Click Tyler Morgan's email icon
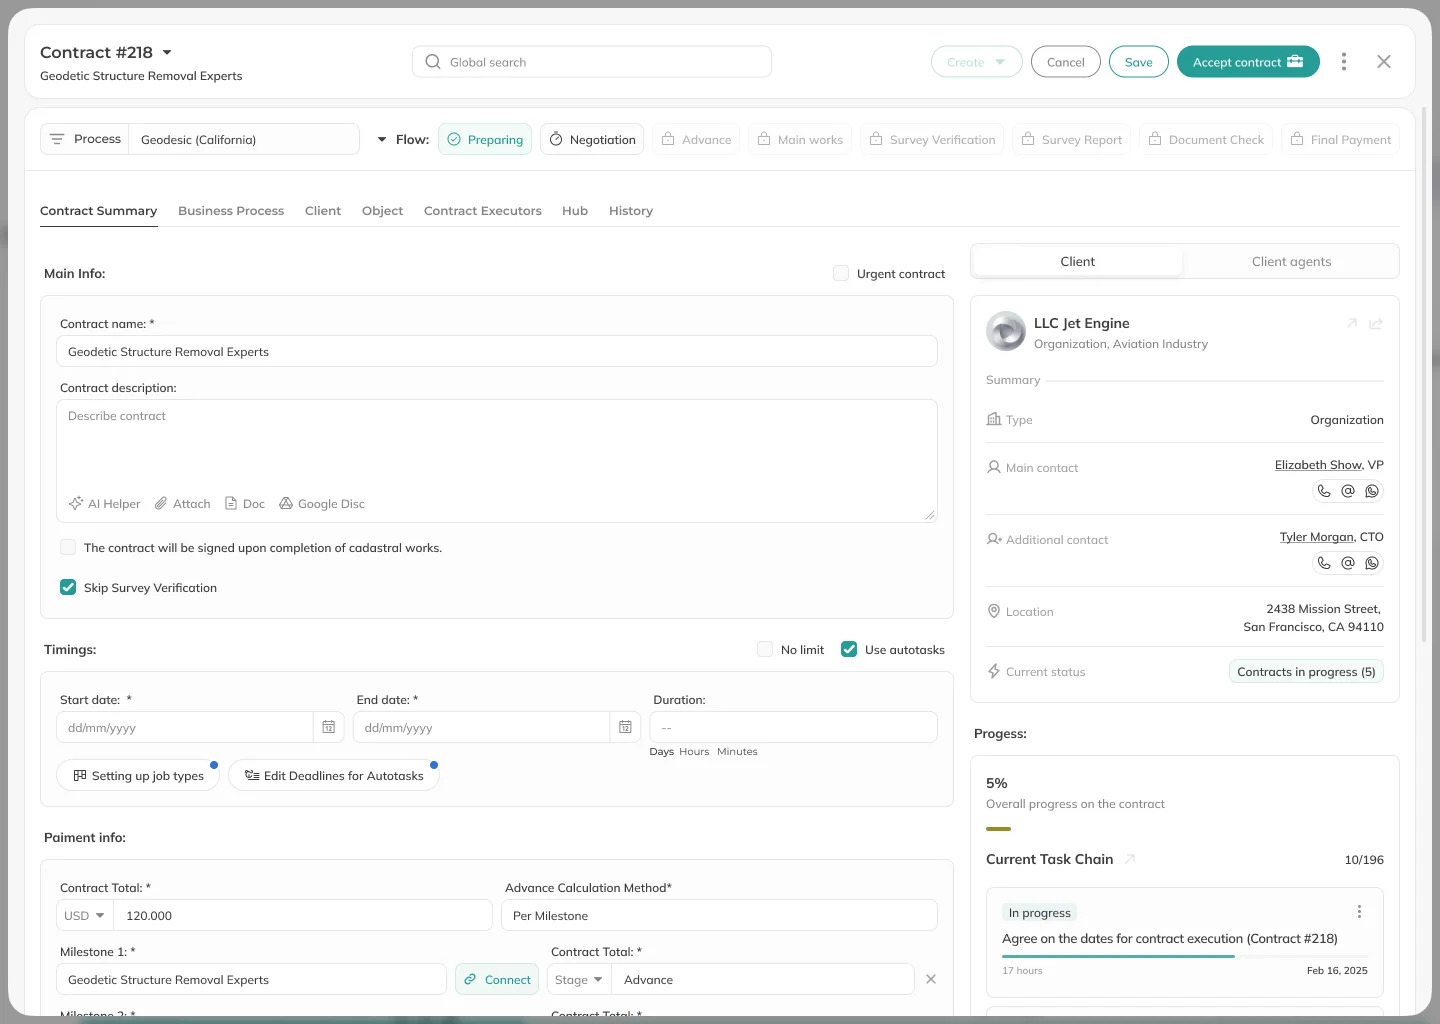Viewport: 1440px width, 1024px height. pos(1348,563)
